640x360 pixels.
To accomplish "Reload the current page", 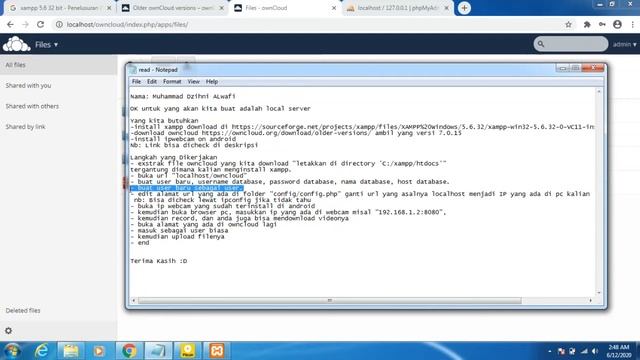I will pos(40,24).
